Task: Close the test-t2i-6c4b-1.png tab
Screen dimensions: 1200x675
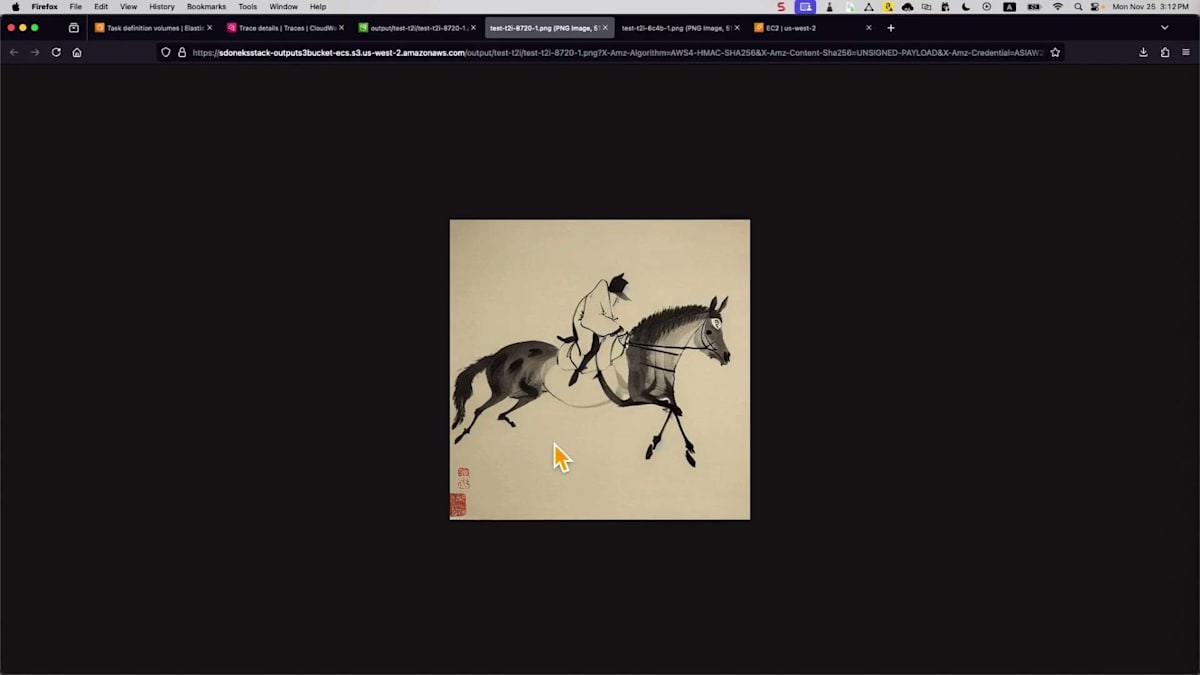Action: (737, 28)
